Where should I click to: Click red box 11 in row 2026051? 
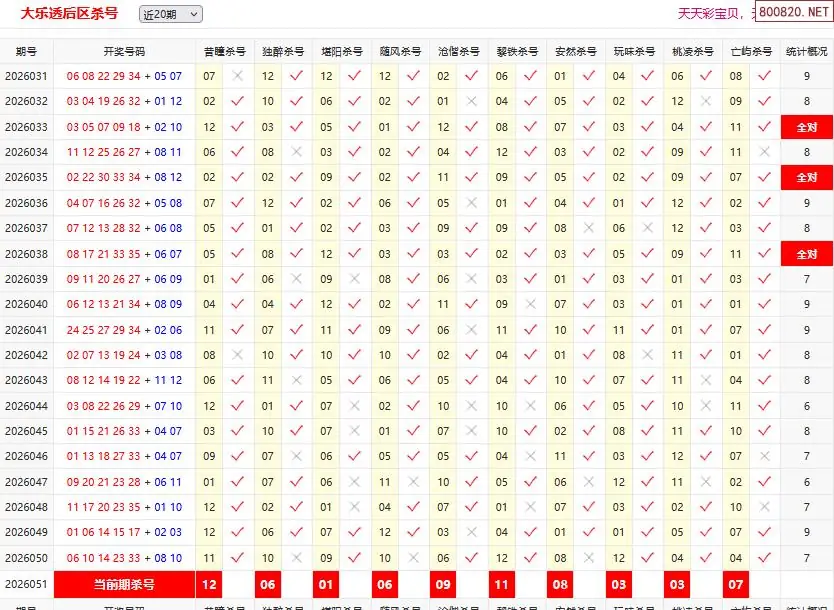point(502,584)
